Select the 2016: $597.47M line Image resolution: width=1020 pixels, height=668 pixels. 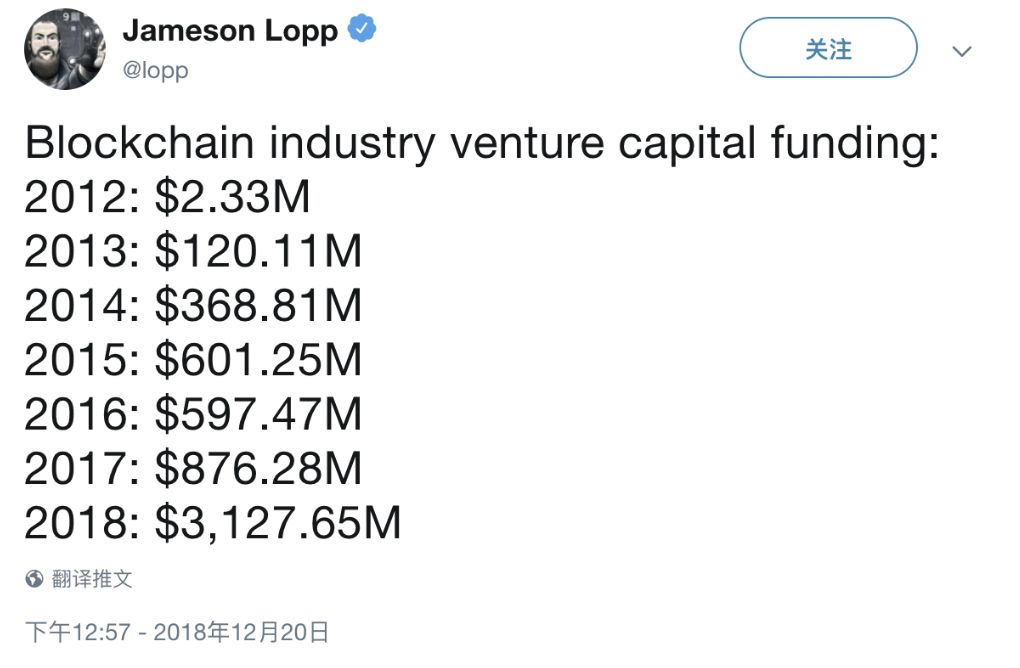tap(193, 414)
